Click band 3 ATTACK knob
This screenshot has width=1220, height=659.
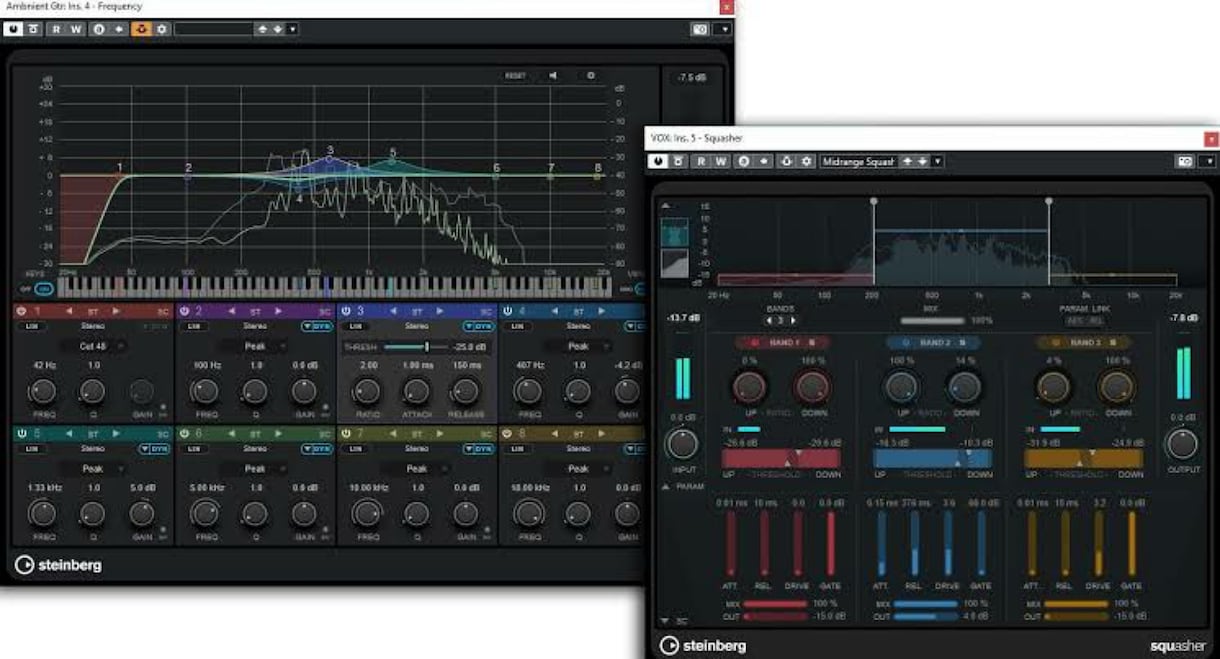coord(416,391)
